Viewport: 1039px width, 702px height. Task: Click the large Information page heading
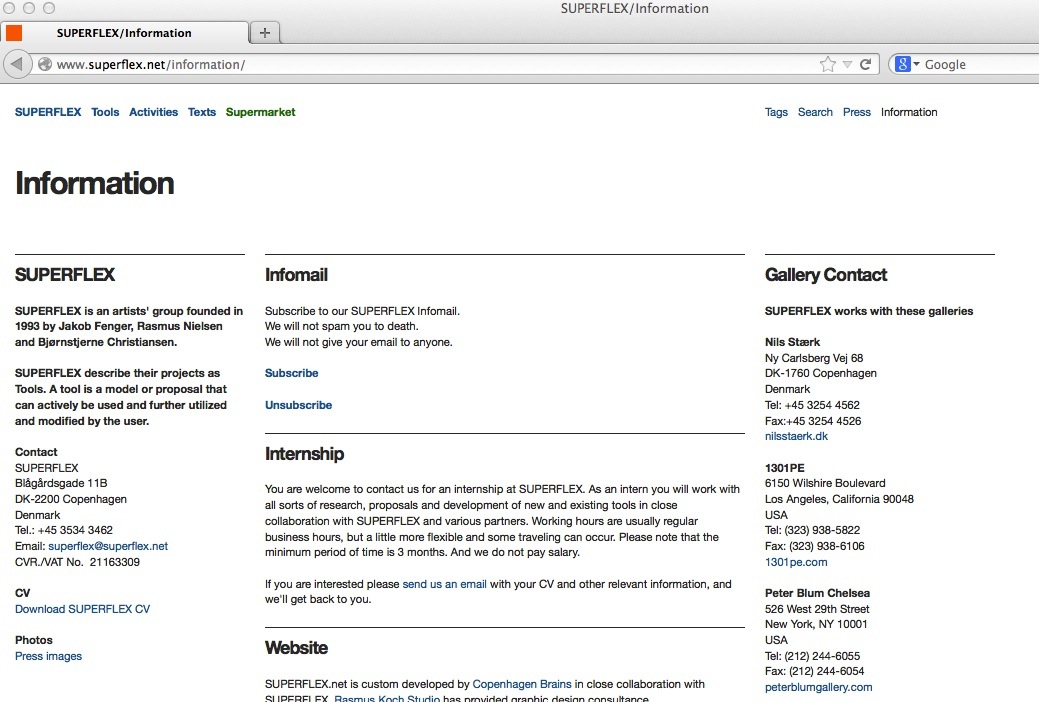point(95,184)
